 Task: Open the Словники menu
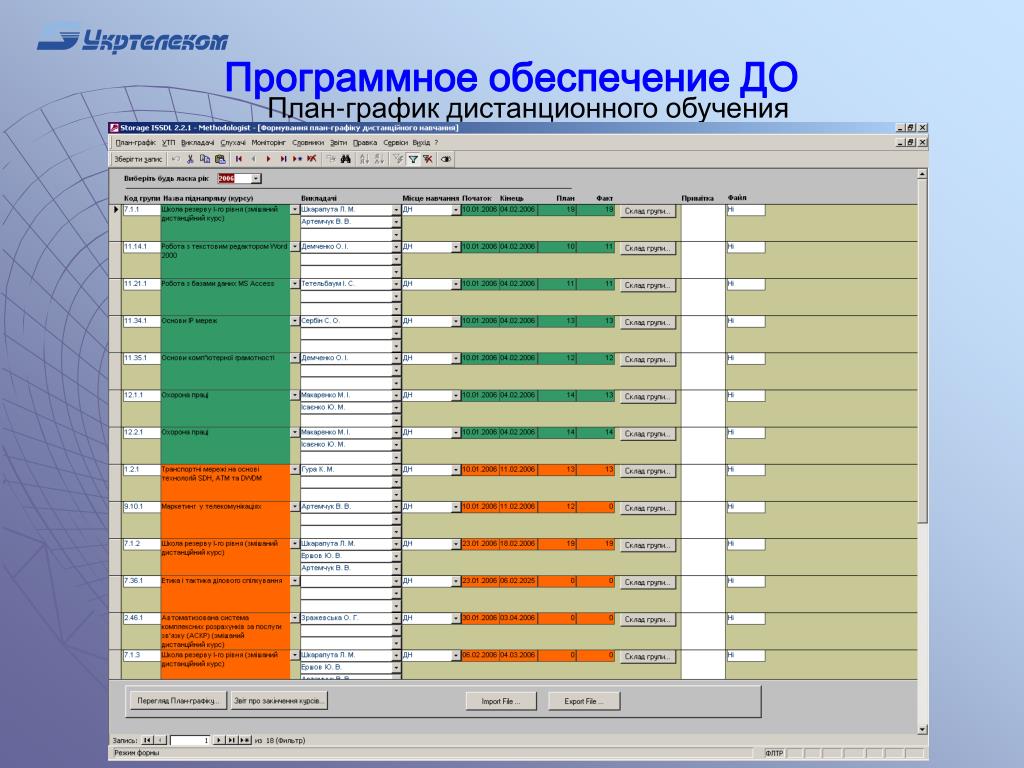point(308,142)
